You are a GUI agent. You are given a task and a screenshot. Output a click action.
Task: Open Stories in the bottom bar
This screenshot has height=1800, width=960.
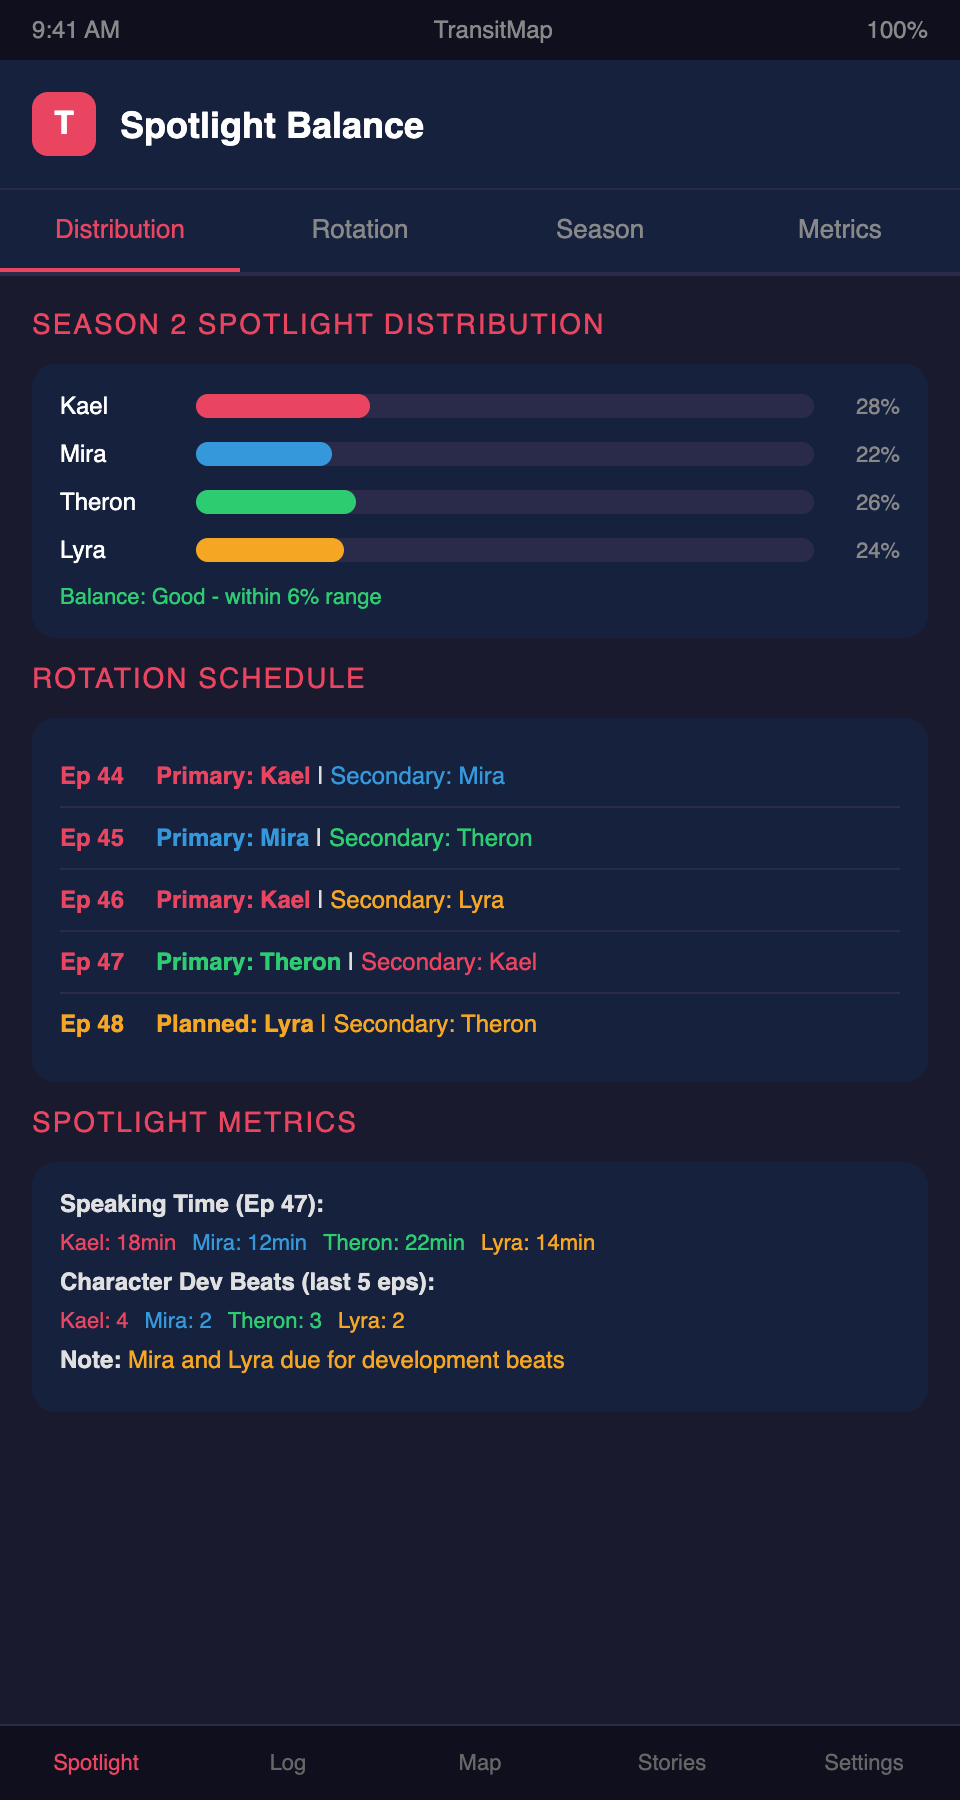coord(672,1763)
